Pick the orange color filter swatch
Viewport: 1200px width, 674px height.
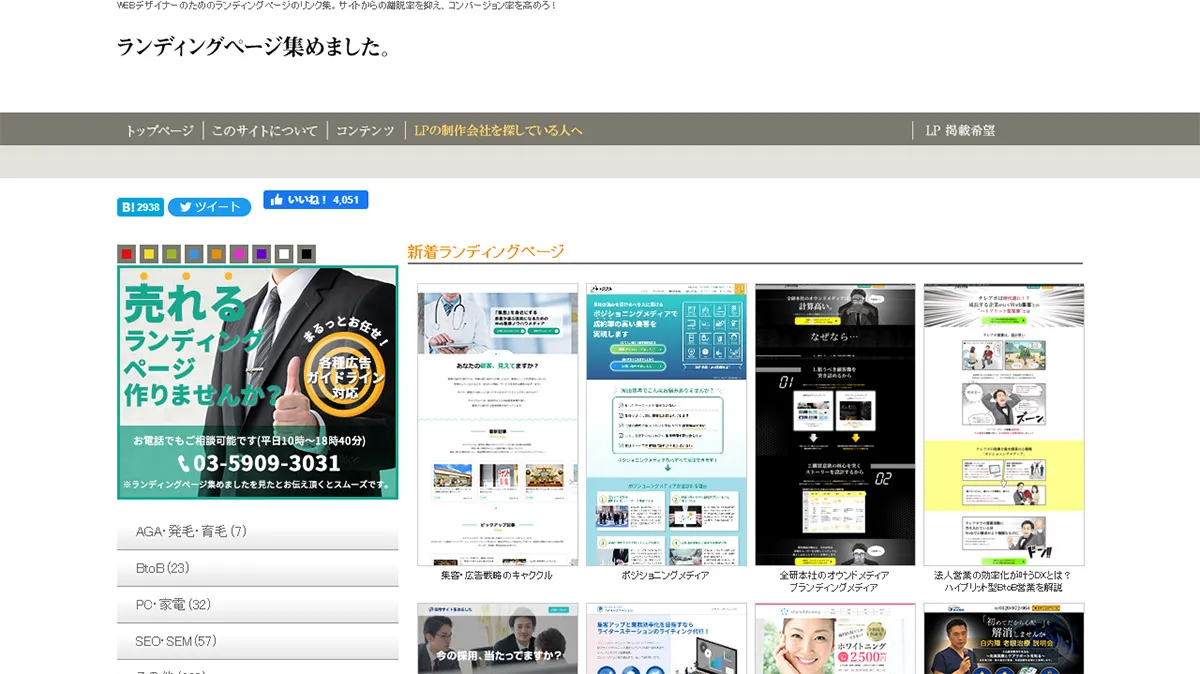[216, 254]
